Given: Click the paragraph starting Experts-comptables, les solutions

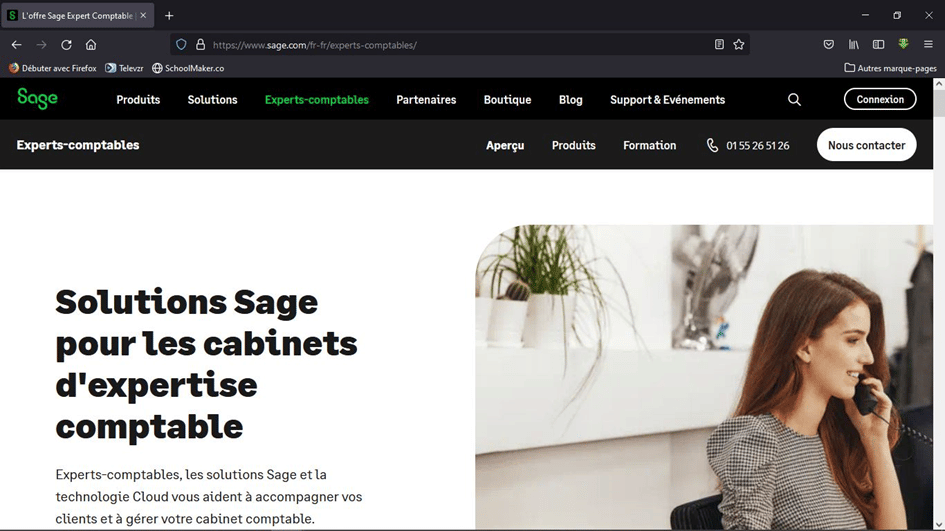Looking at the screenshot, I should click(209, 496).
